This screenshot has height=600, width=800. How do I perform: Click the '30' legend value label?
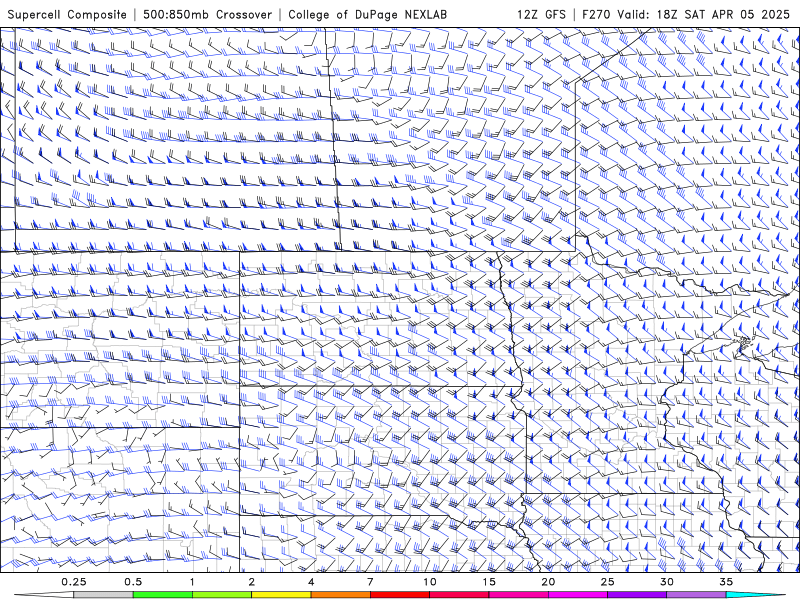[667, 582]
